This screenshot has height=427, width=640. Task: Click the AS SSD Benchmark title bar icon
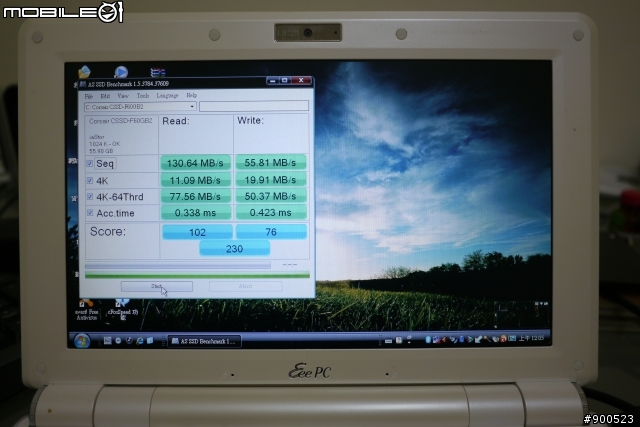tap(83, 85)
